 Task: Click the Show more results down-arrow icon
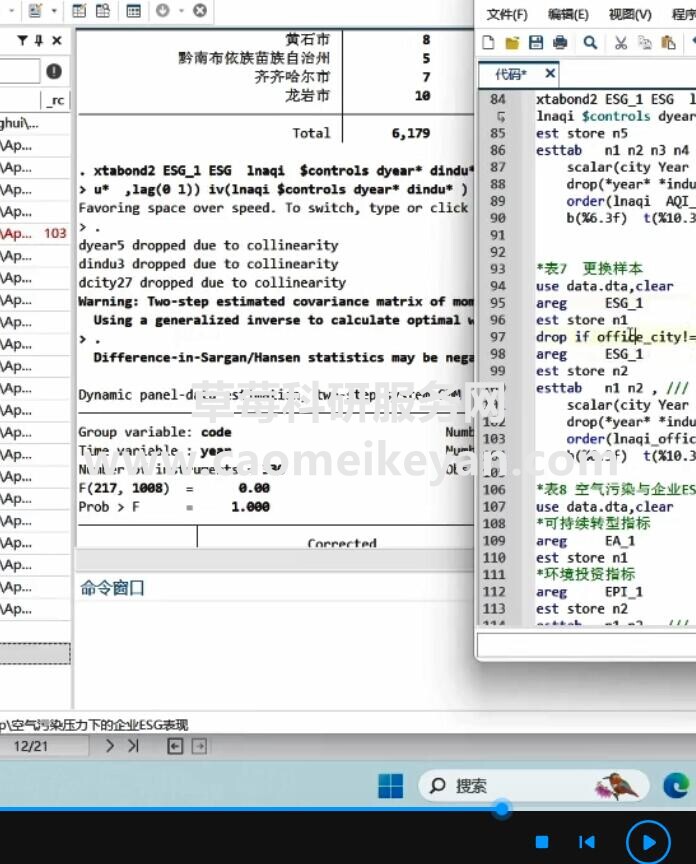coord(163,10)
